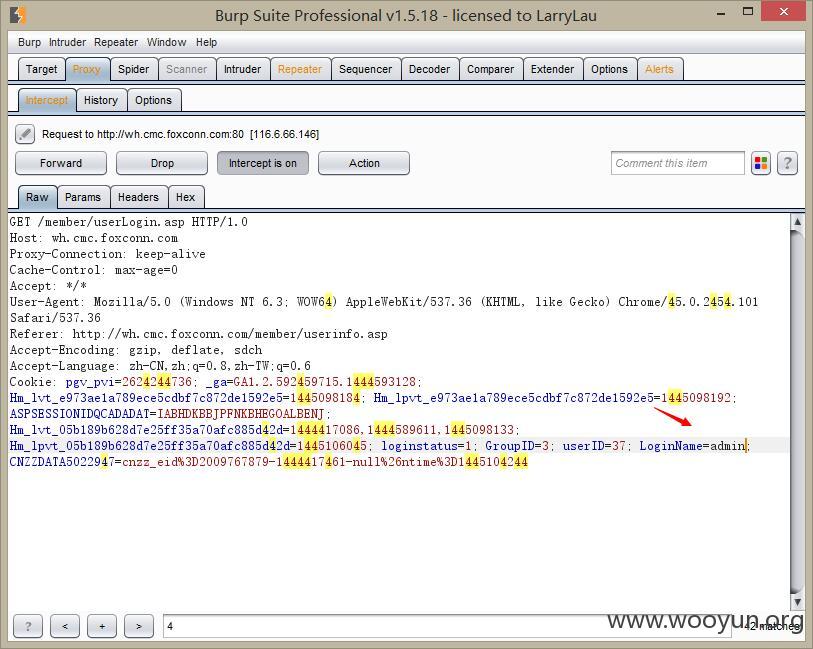
Task: Click the search help question button at bottom
Action: click(28, 626)
